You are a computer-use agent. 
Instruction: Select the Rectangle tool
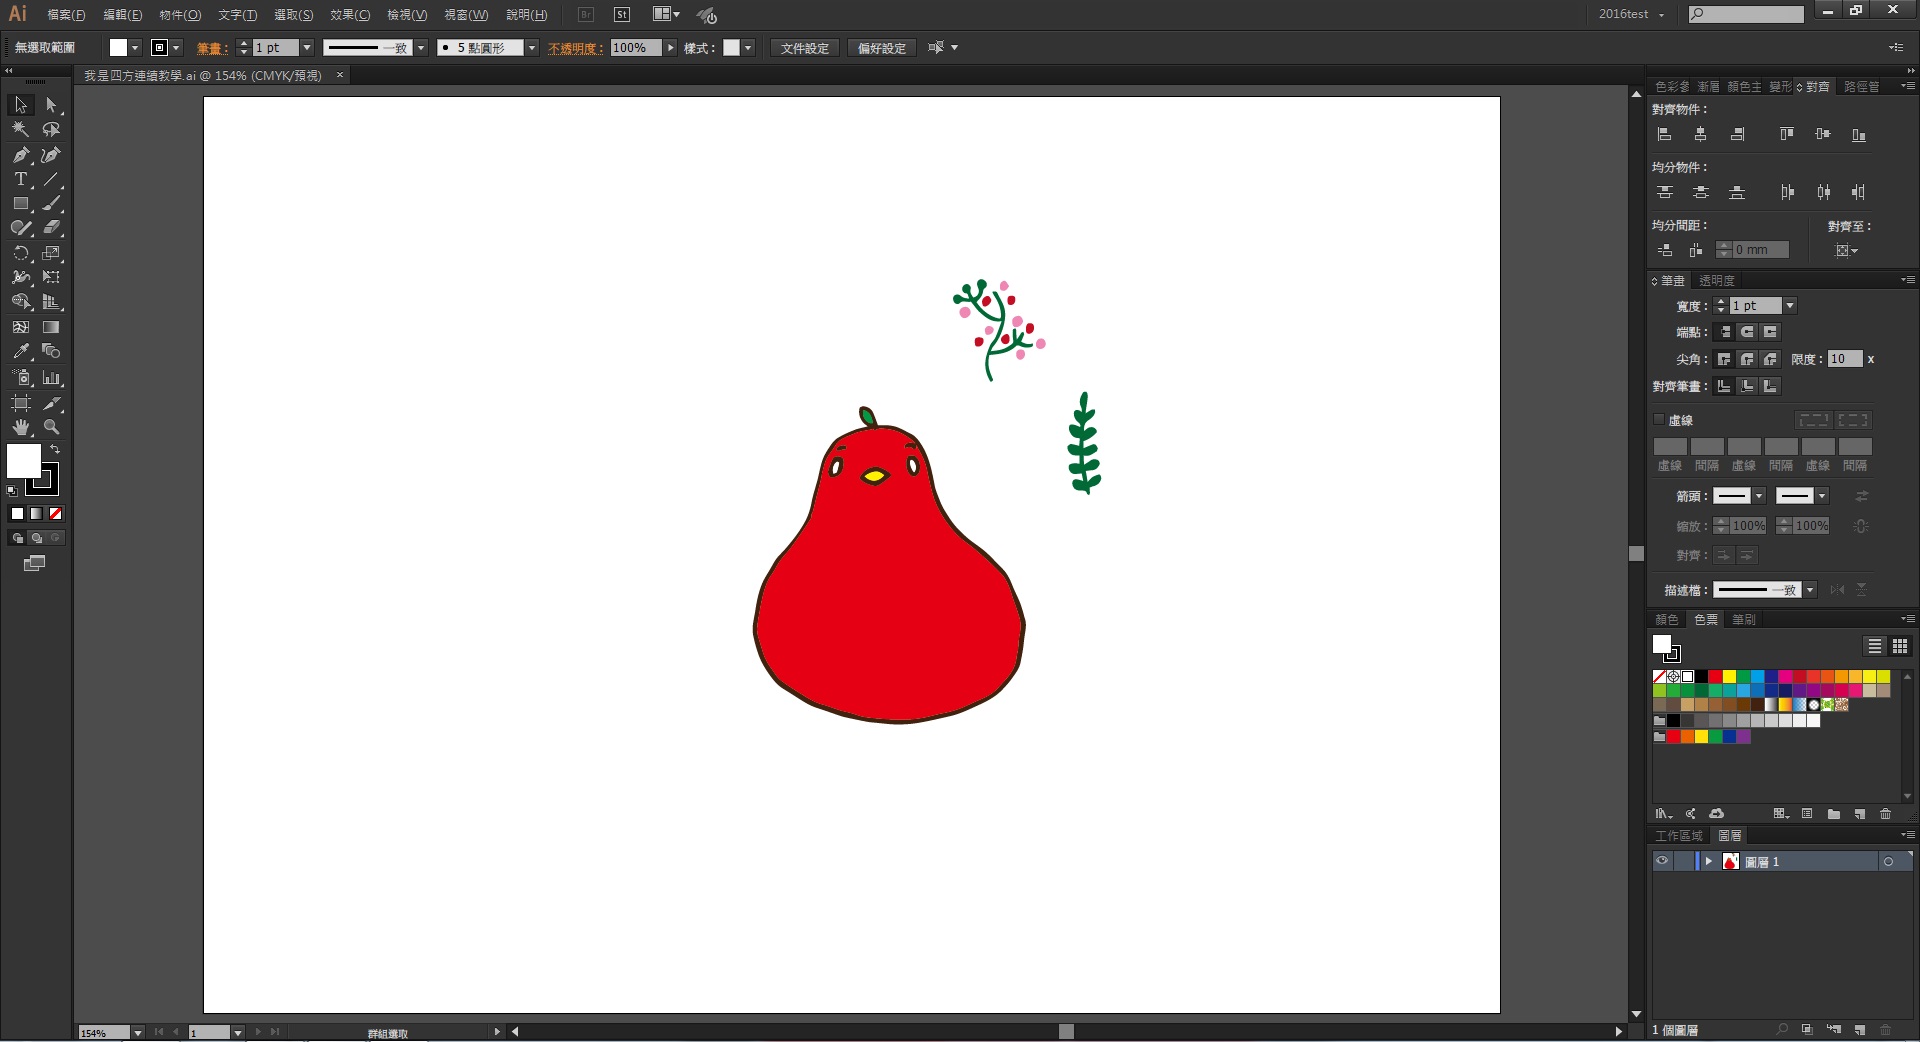coord(20,204)
